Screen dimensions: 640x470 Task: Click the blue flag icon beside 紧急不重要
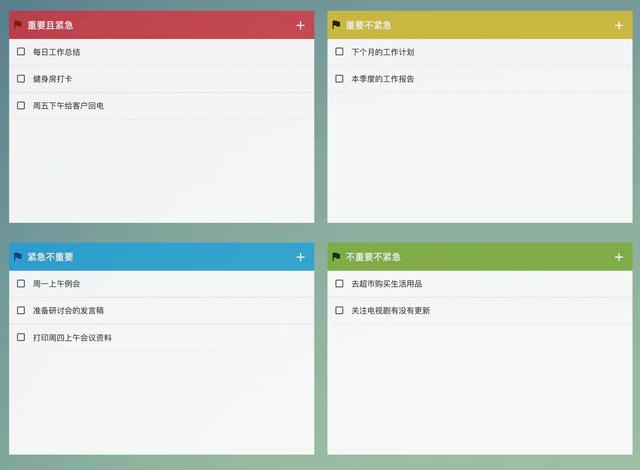tap(18, 257)
